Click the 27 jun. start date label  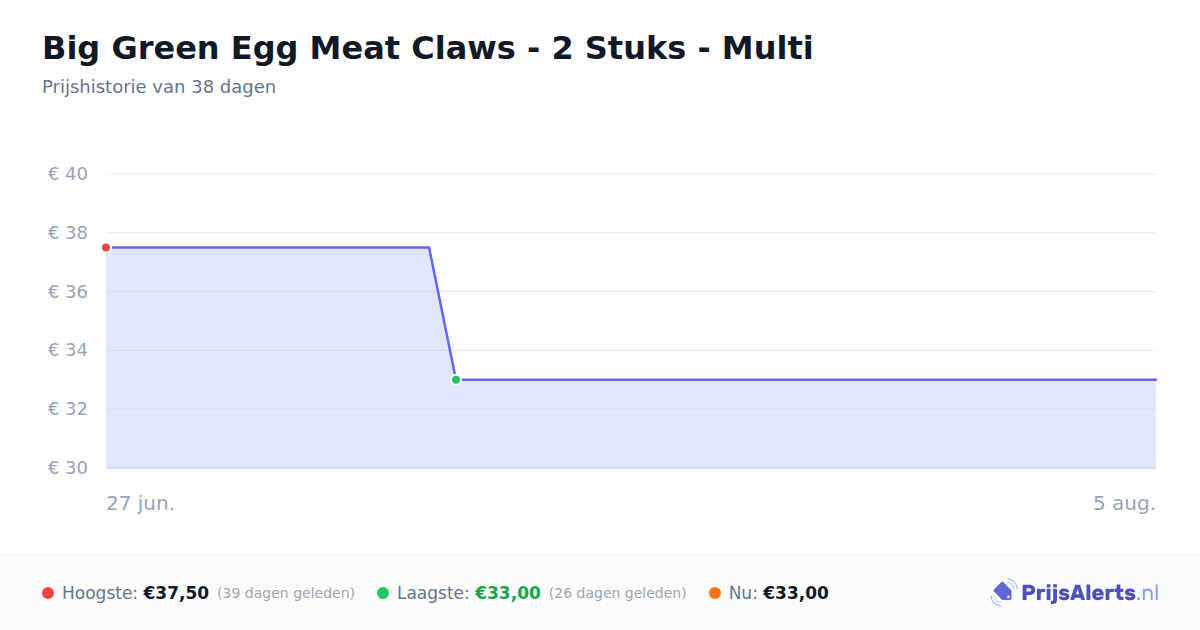(141, 503)
